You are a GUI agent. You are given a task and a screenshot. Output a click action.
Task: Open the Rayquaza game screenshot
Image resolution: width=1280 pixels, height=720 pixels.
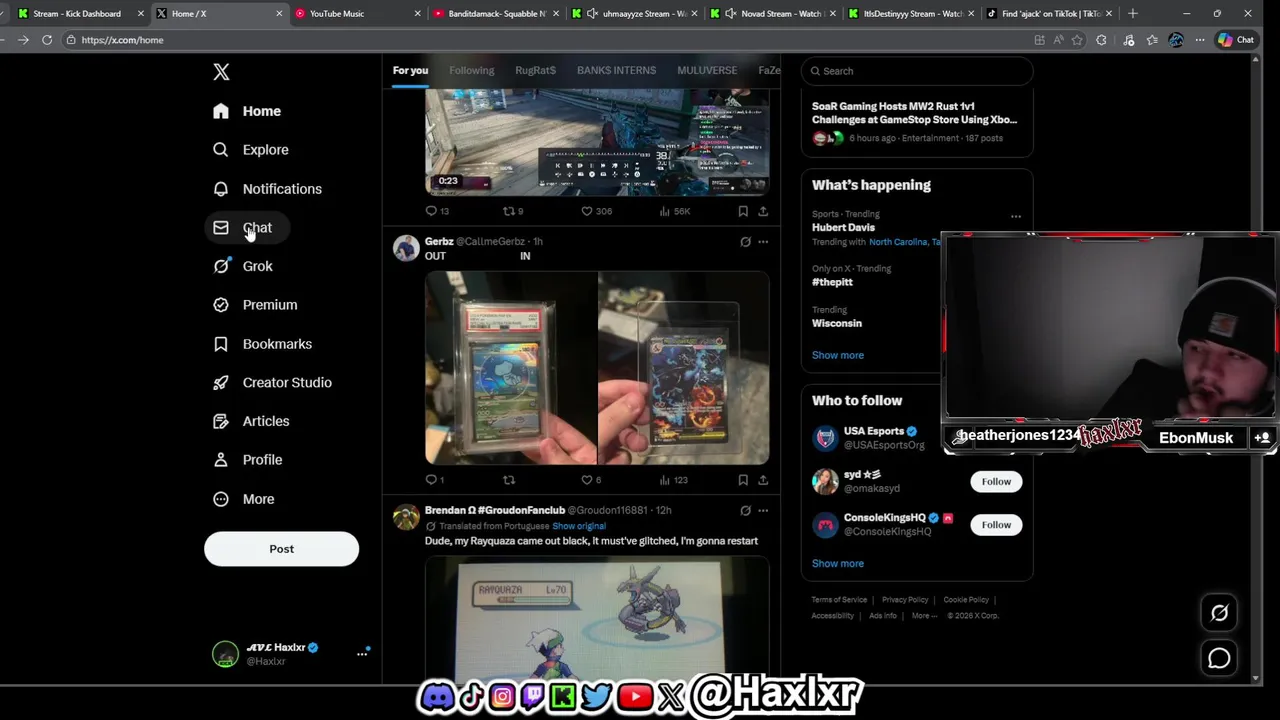597,620
